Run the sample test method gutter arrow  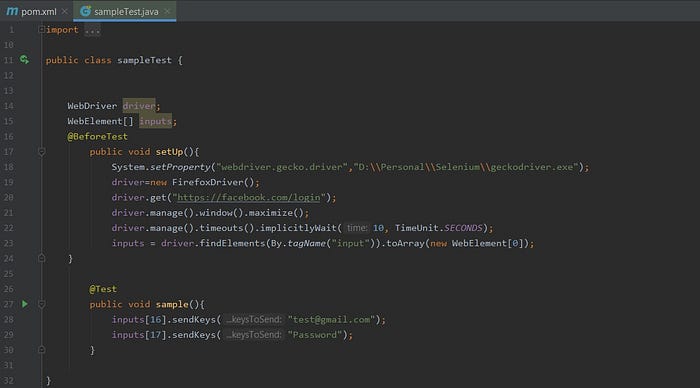[x=25, y=304]
